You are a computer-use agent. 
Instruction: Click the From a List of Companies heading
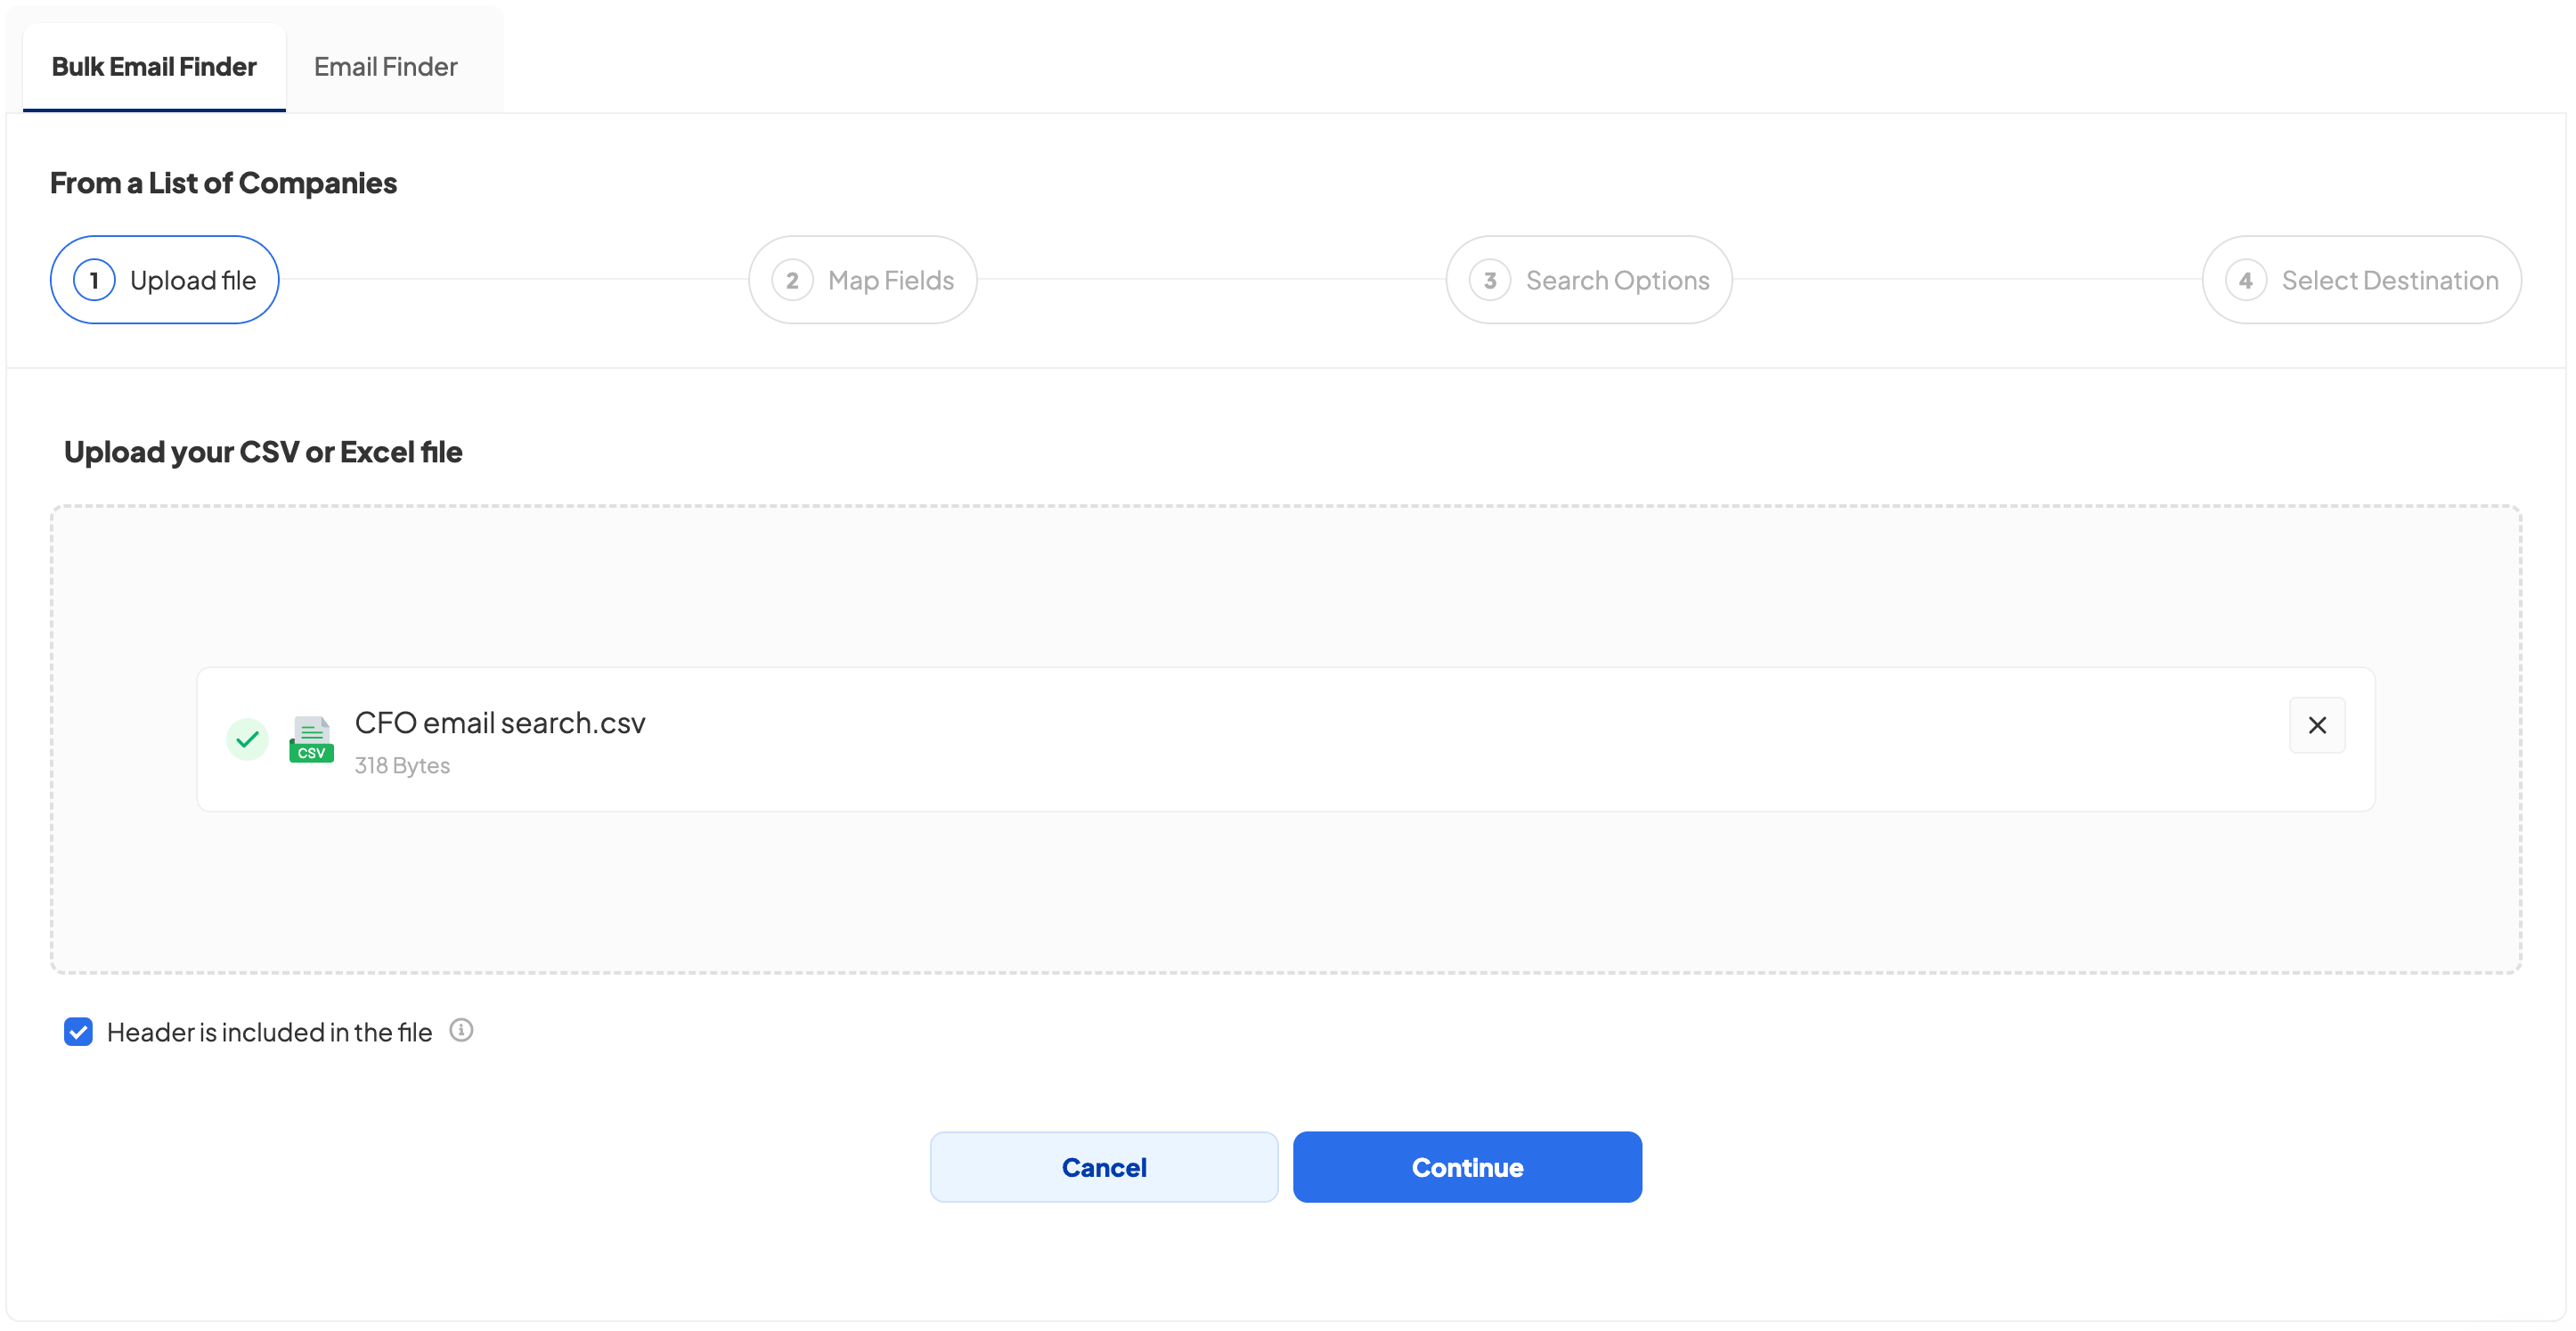[223, 182]
